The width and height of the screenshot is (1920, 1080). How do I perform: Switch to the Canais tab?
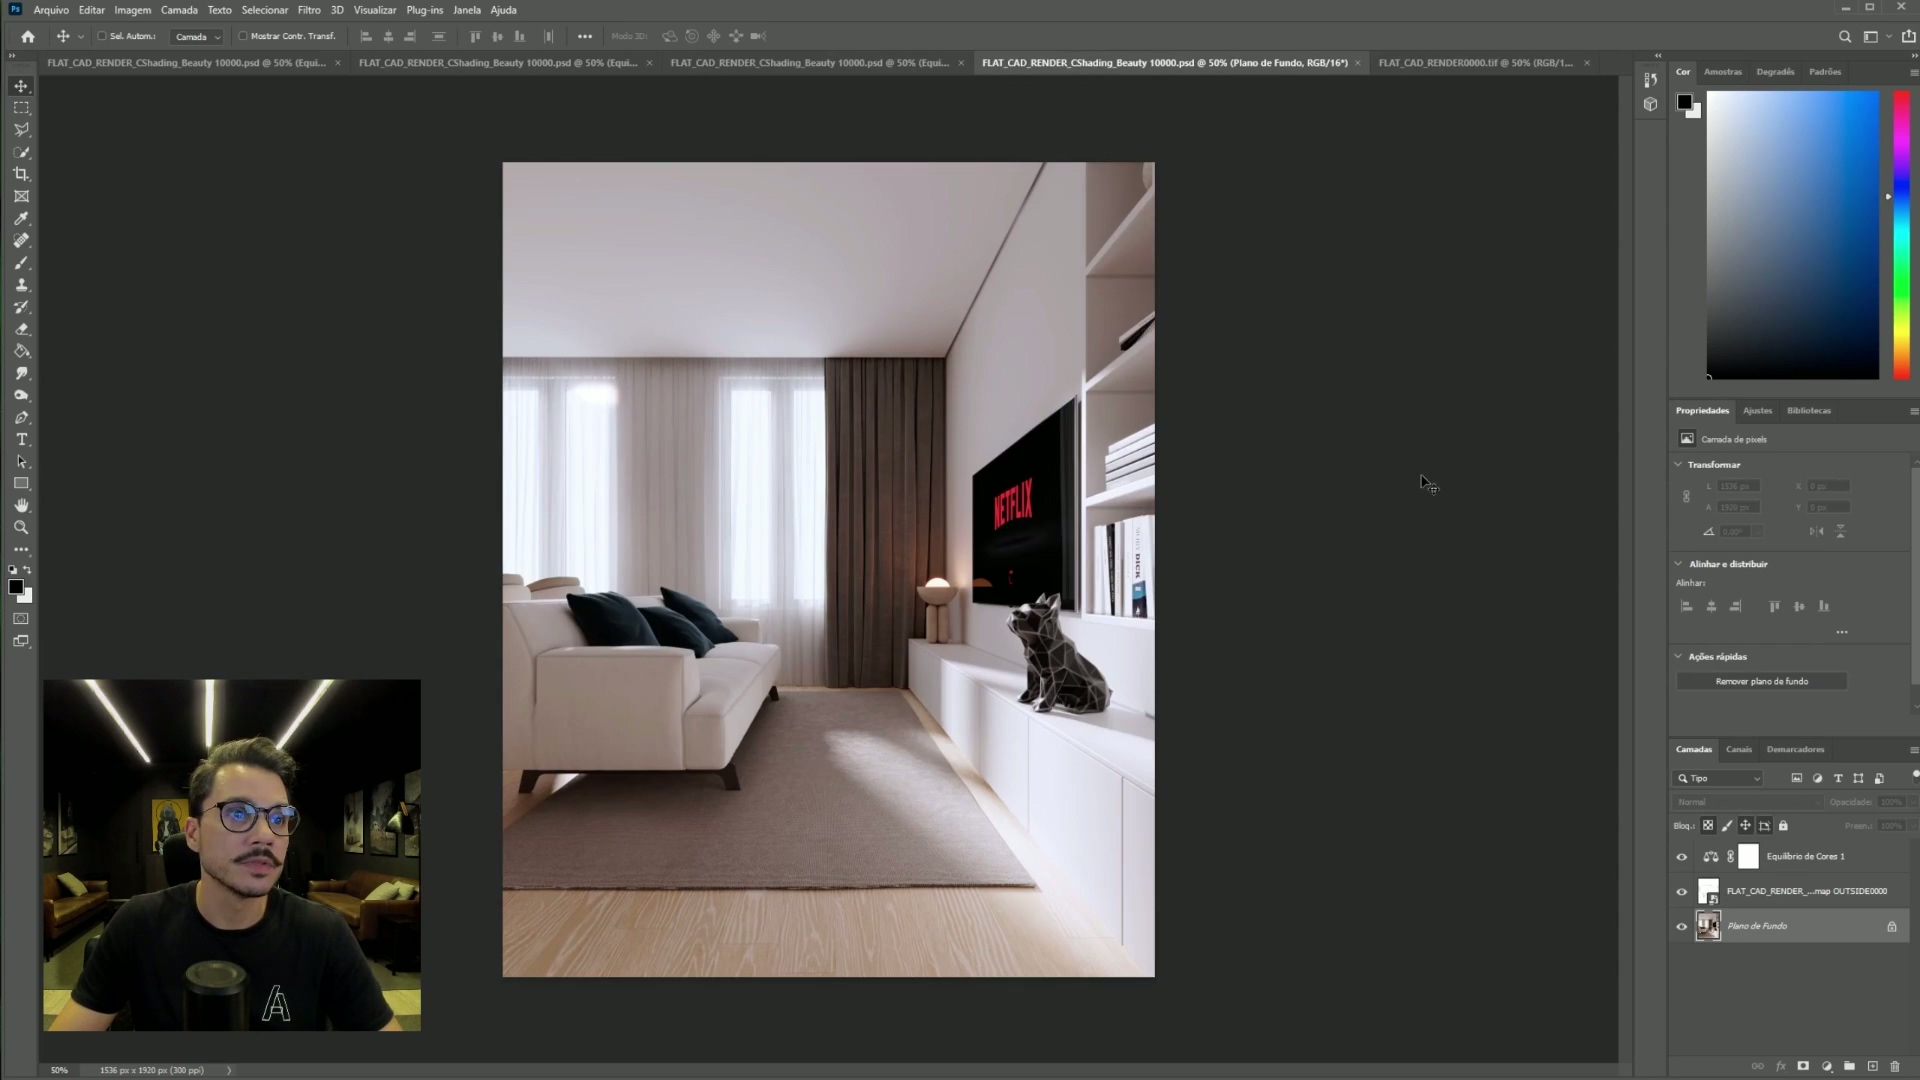click(1738, 749)
